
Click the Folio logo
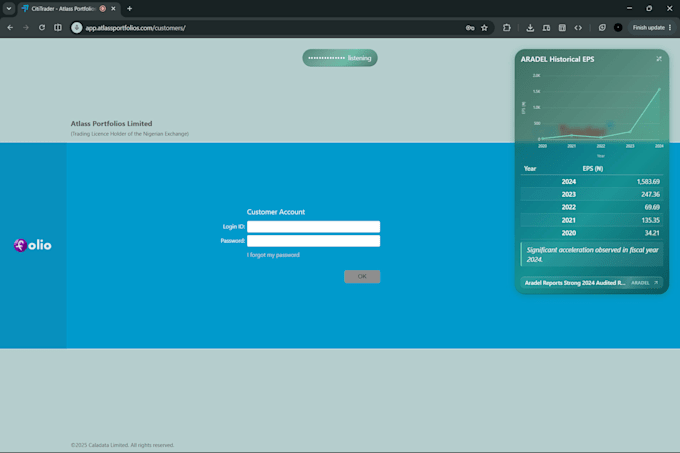[33, 245]
